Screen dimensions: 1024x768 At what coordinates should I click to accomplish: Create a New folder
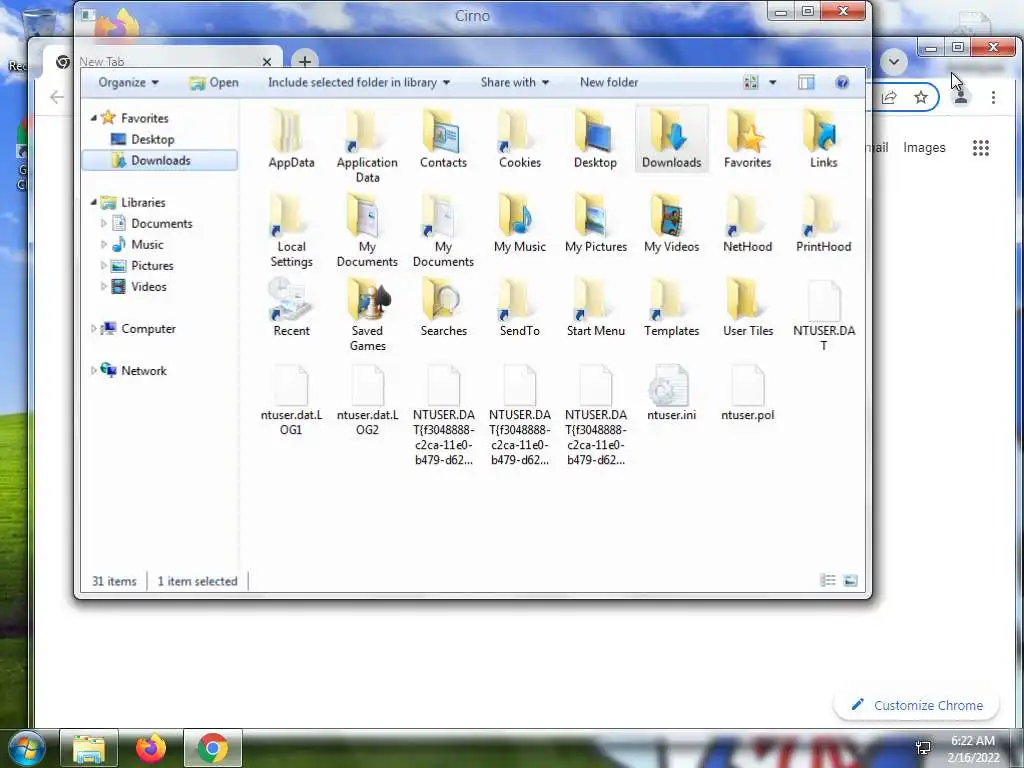(x=609, y=82)
